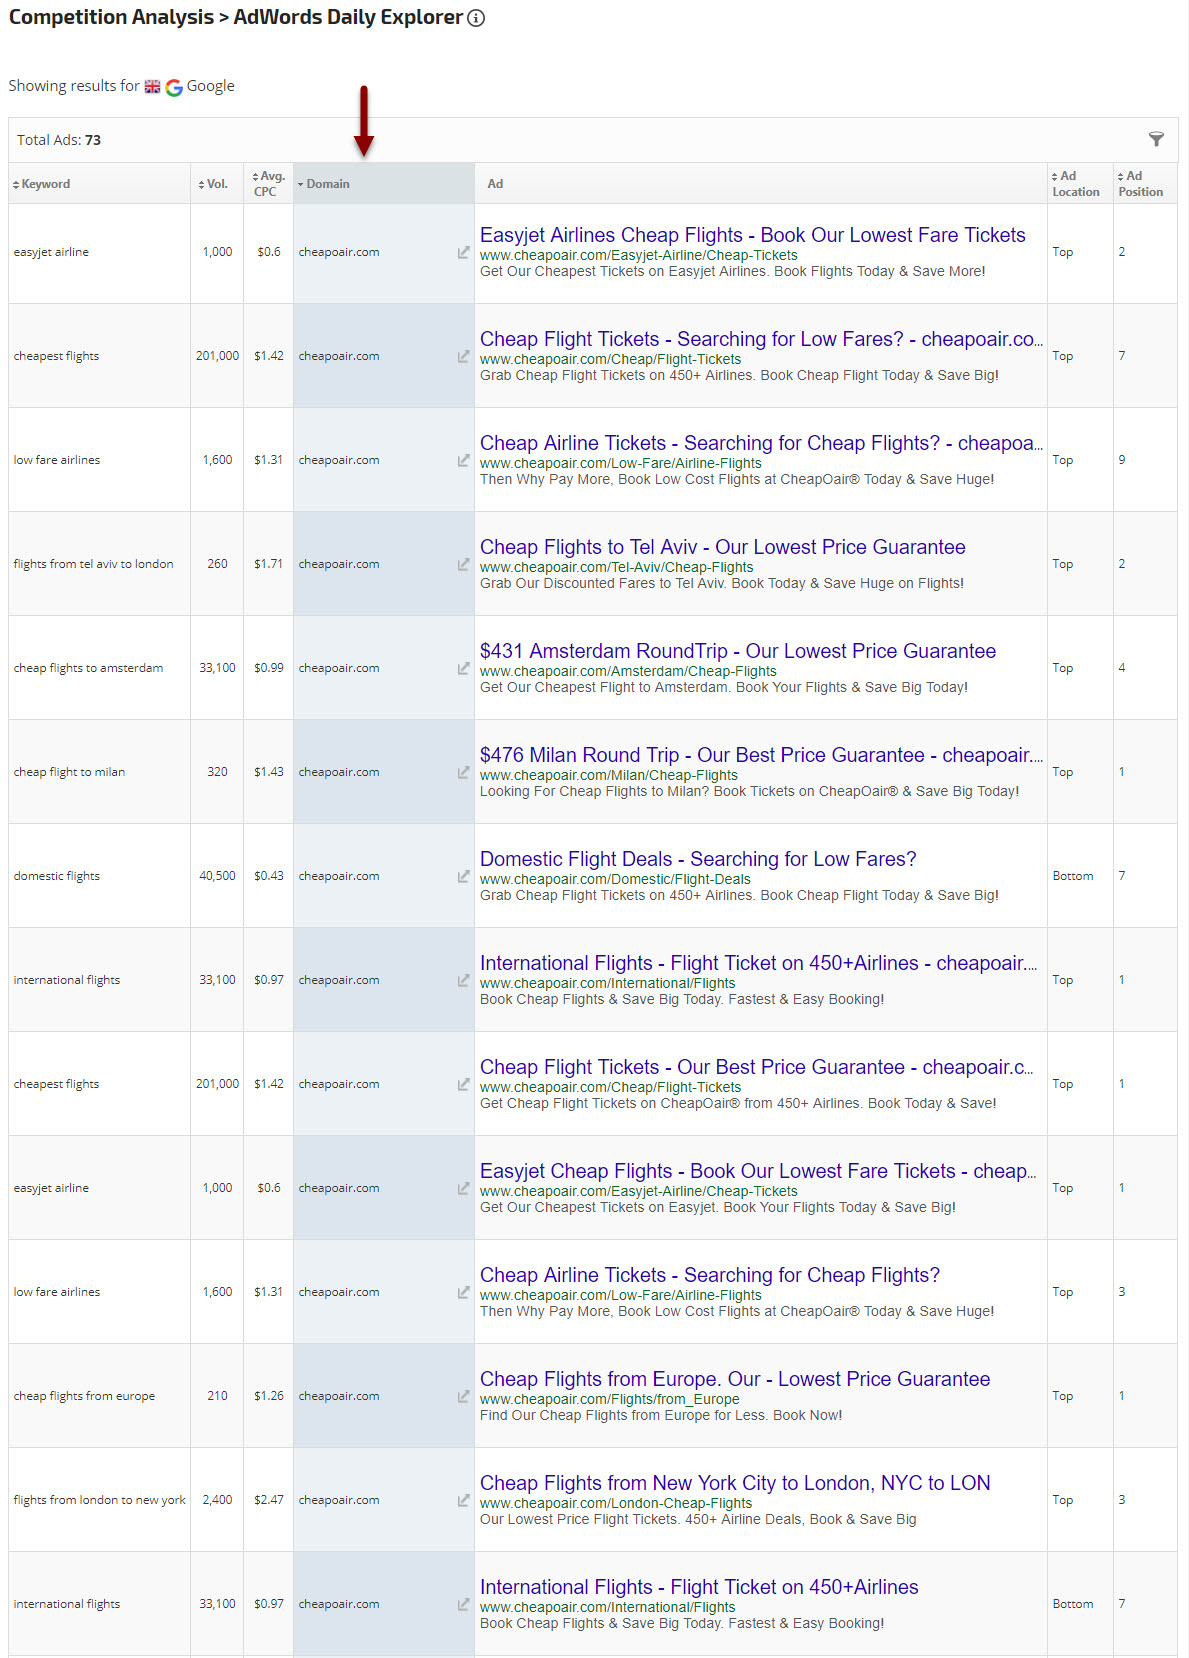Click the Google logo icon
1189x1658 pixels.
(174, 87)
